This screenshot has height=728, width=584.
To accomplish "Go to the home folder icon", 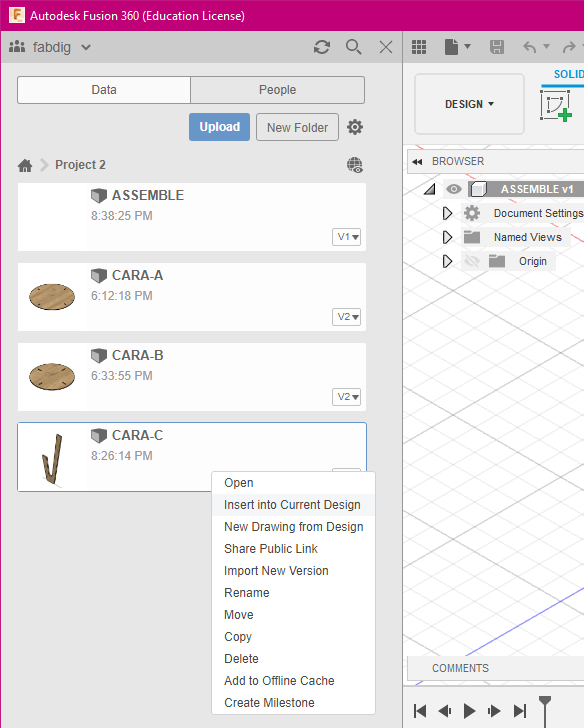I will (25, 165).
